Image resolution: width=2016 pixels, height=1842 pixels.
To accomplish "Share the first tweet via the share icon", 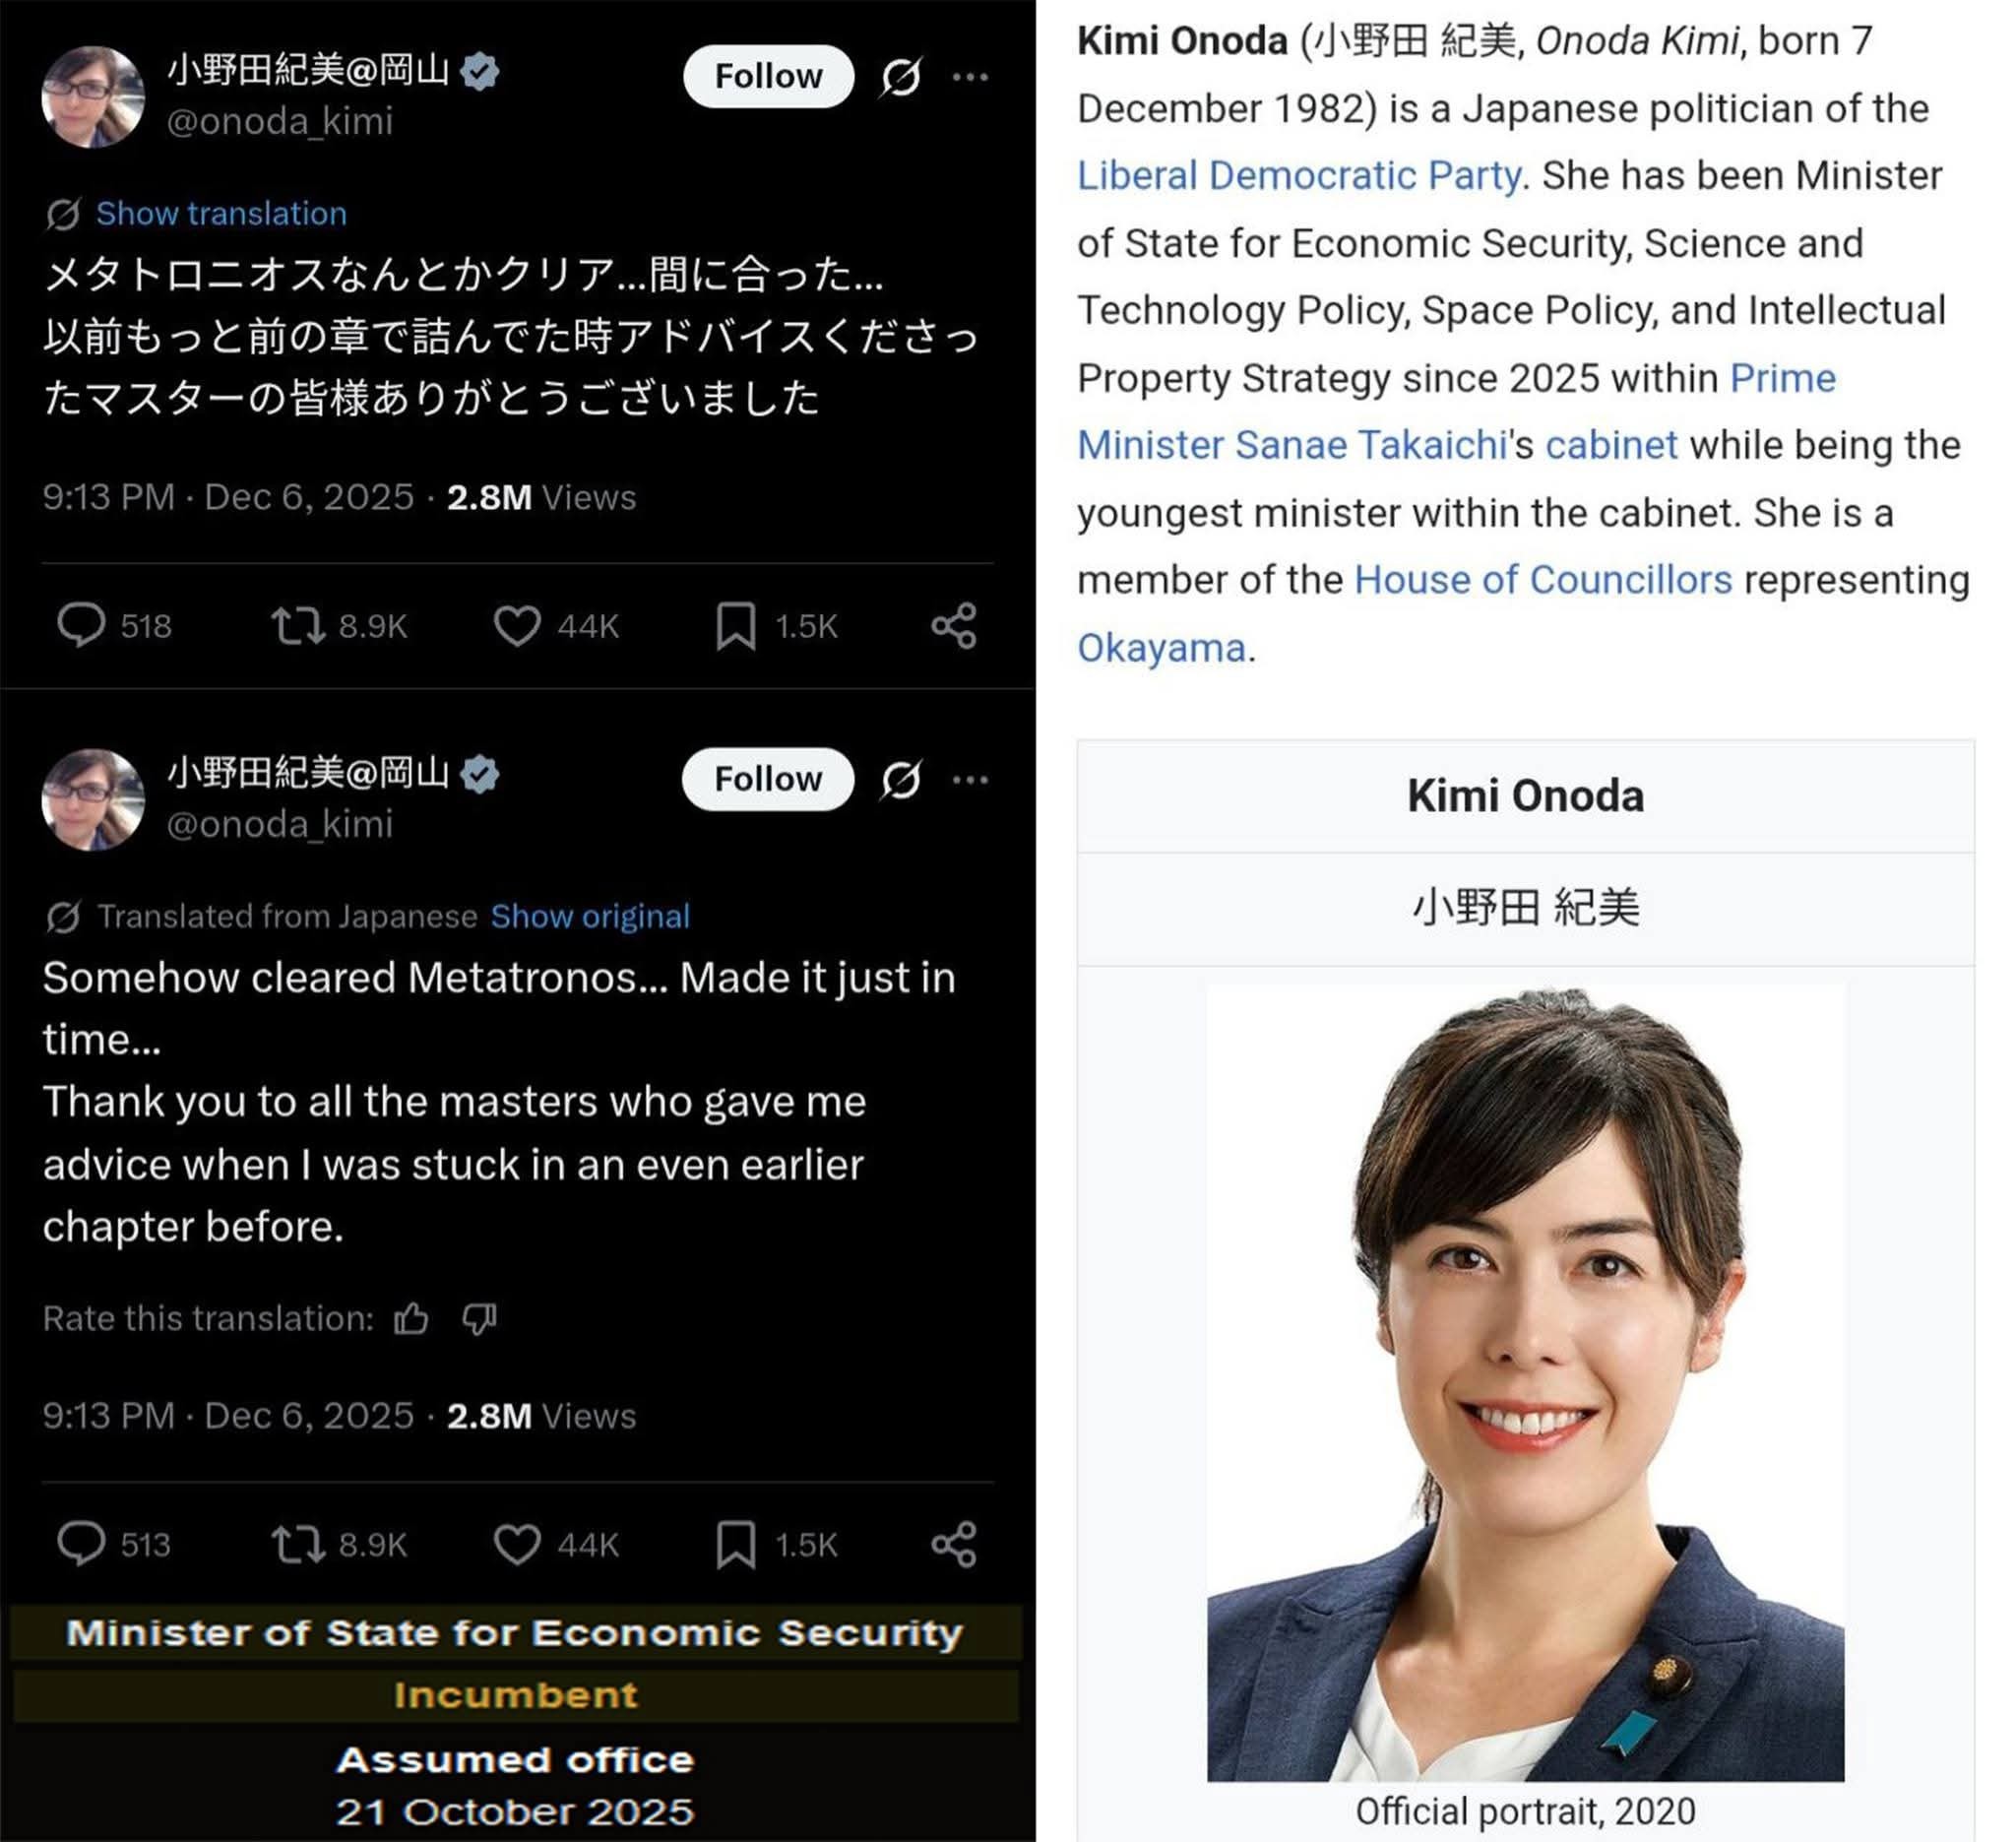I will coord(953,625).
